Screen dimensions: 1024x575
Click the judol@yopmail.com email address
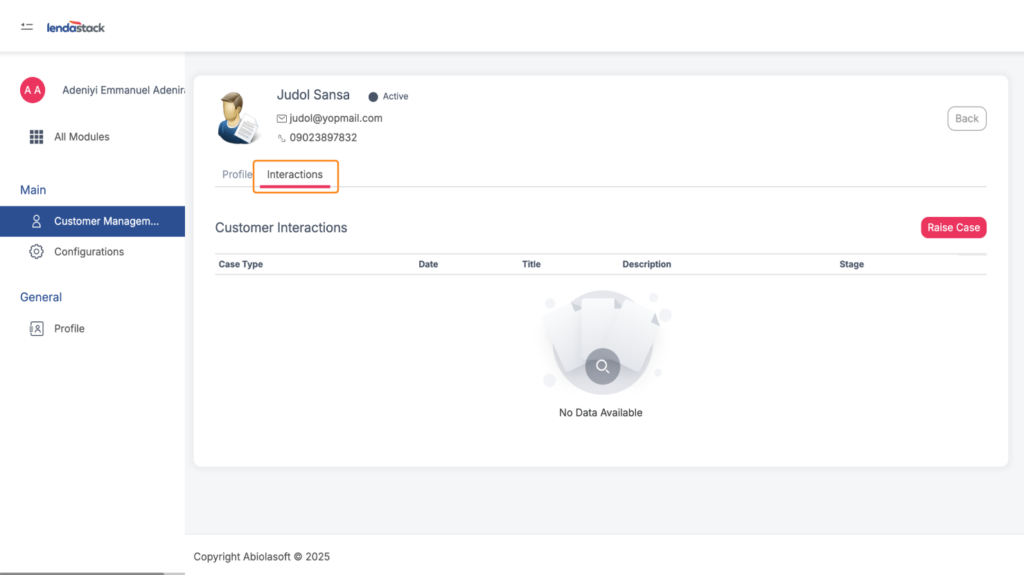[x=336, y=118]
